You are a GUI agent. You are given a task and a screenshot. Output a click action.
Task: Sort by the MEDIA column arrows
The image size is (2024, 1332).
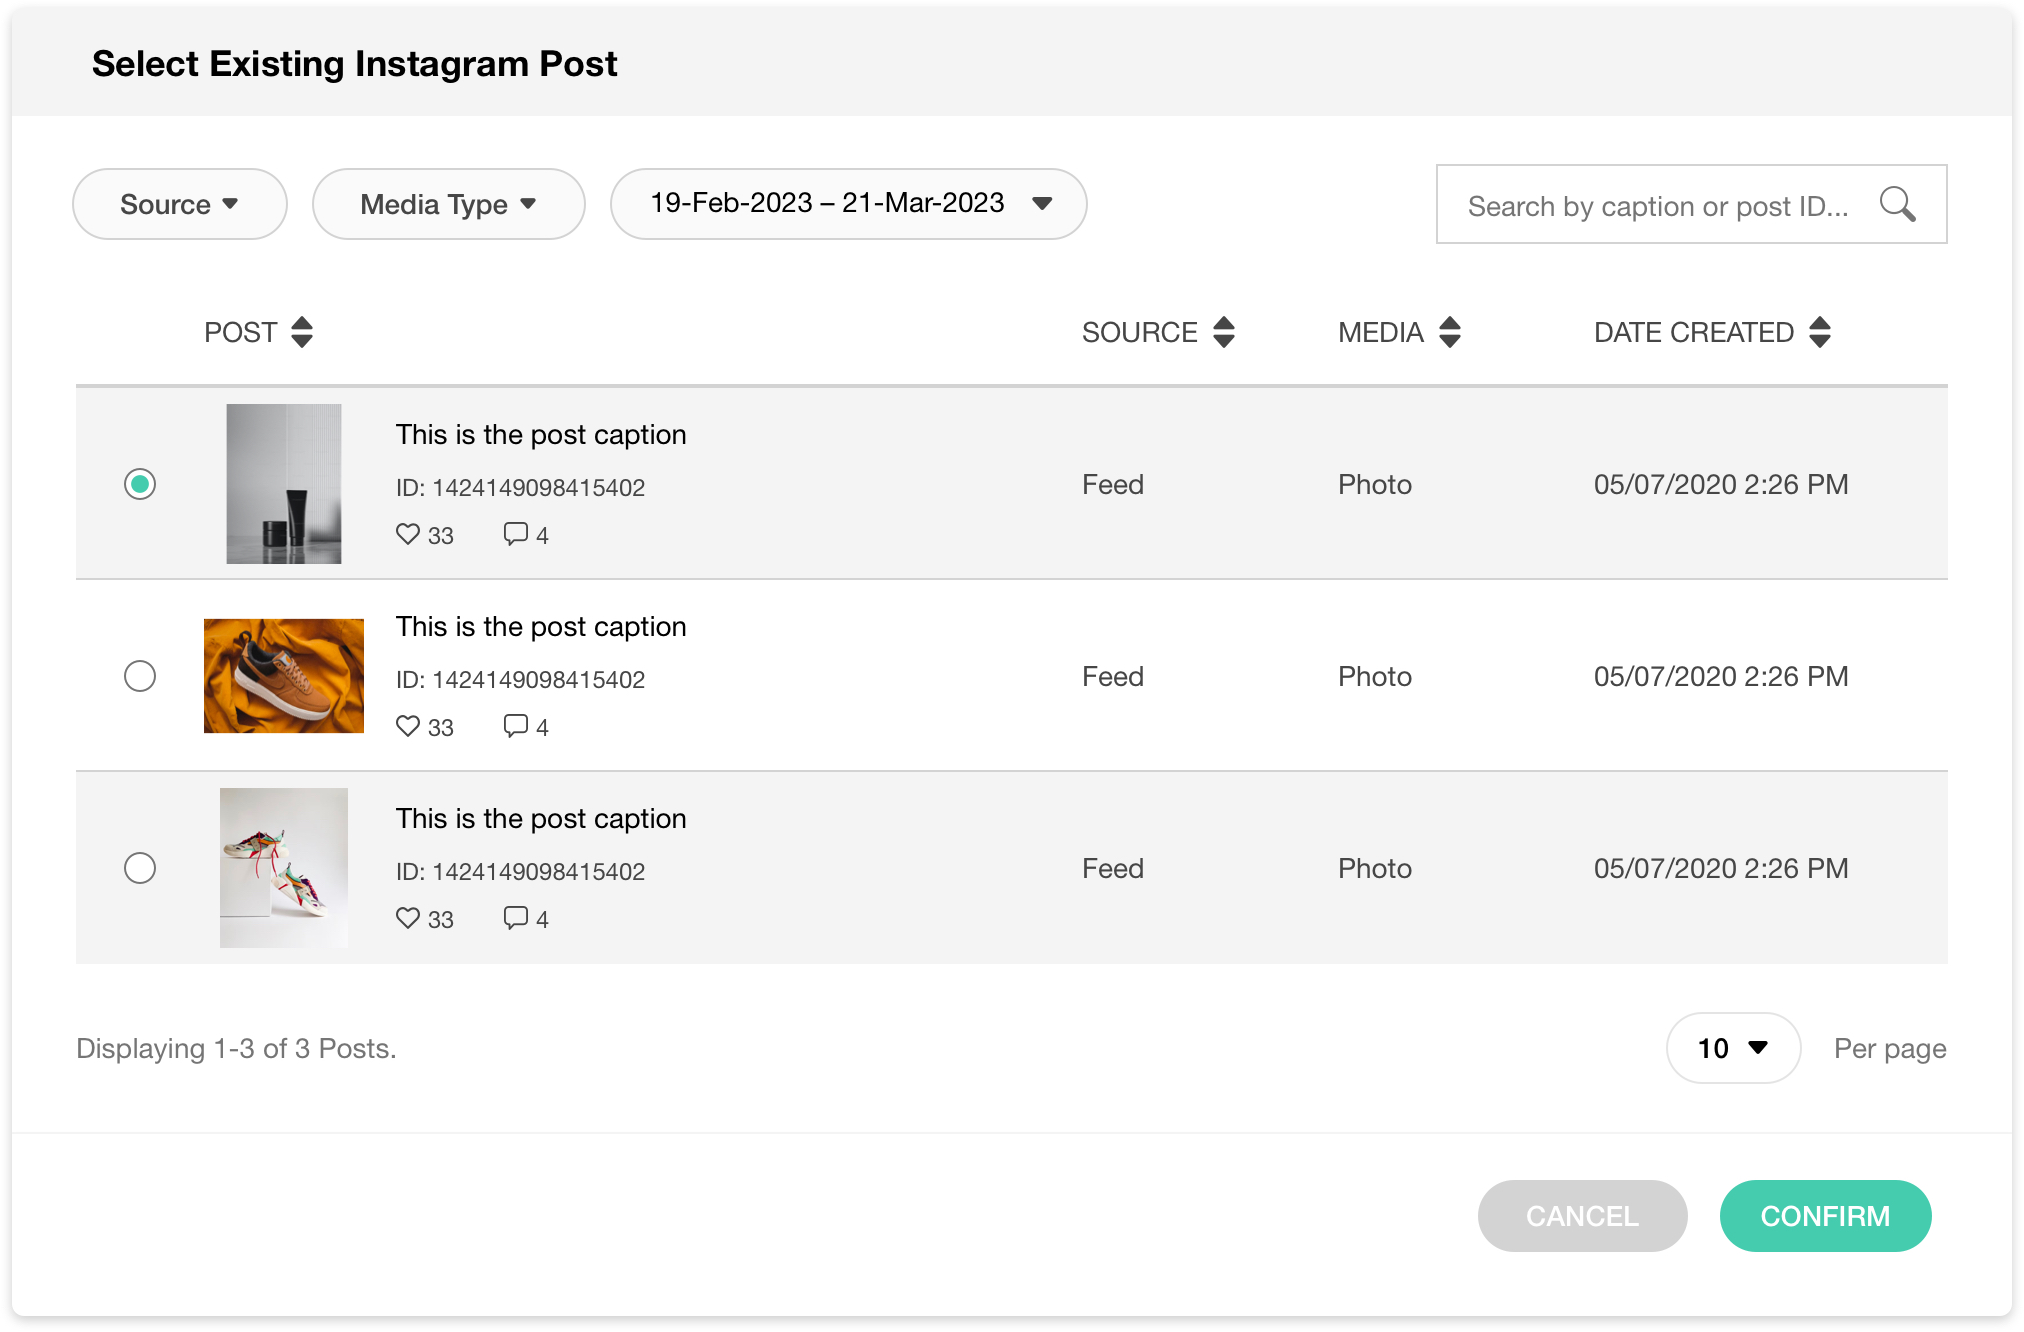click(x=1450, y=331)
